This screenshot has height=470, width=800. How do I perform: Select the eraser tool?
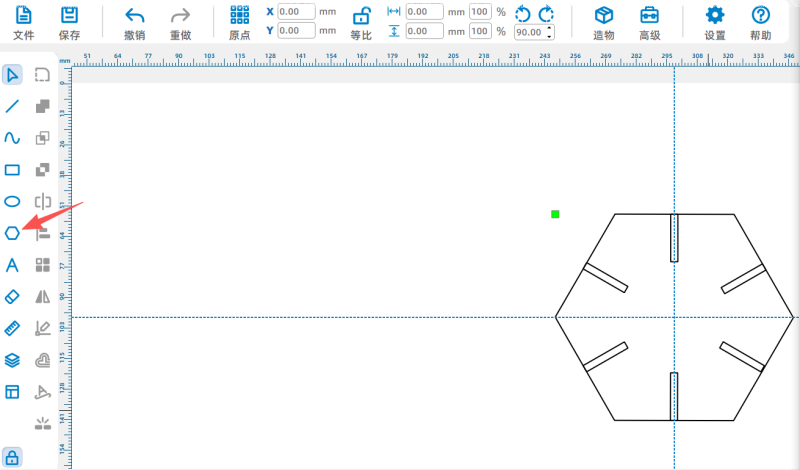click(x=12, y=297)
